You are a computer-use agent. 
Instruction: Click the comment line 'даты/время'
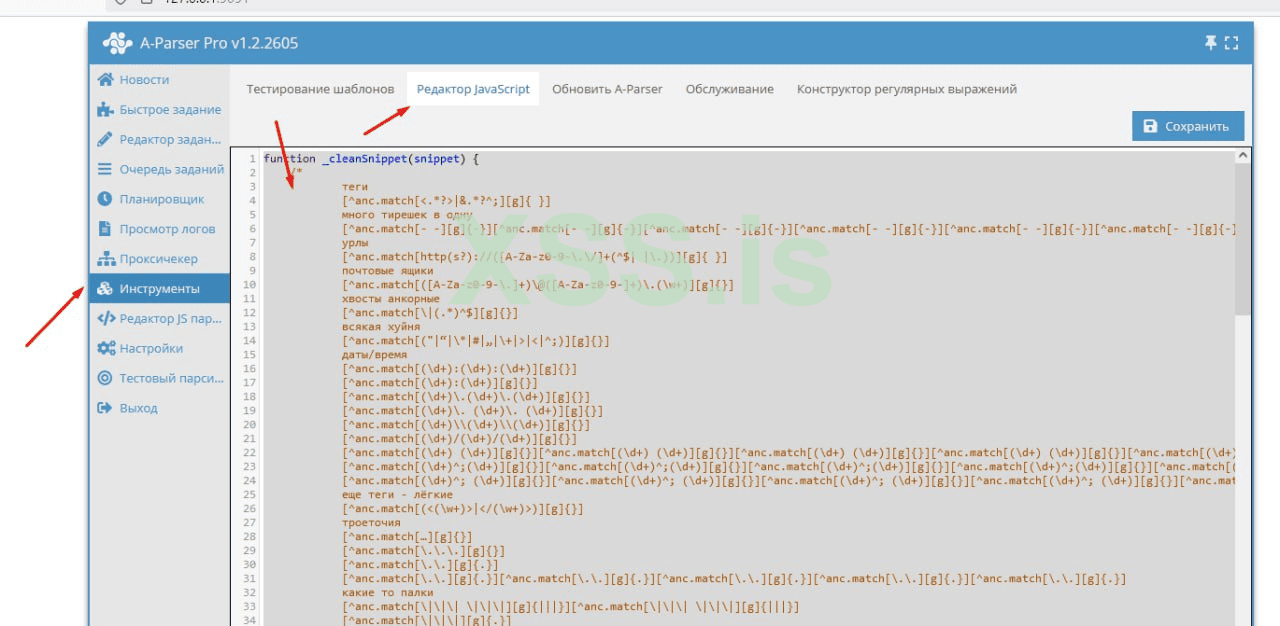375,355
